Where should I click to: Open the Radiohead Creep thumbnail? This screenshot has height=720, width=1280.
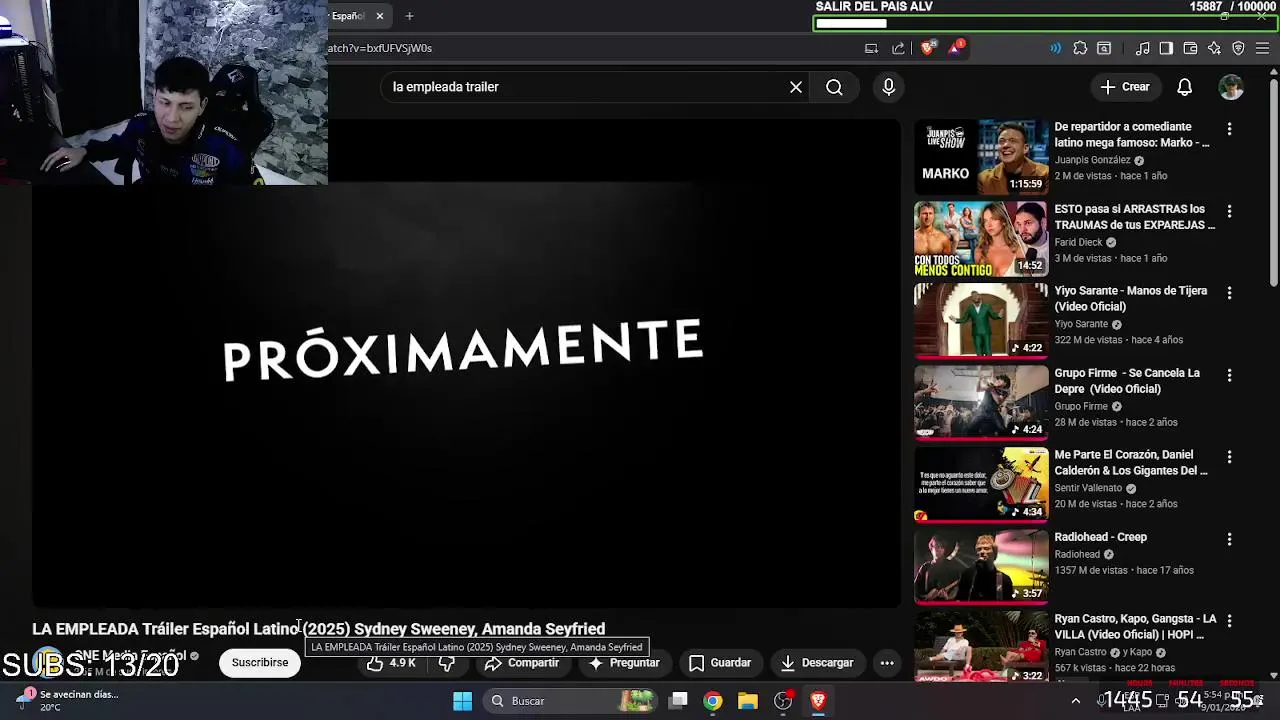pos(981,567)
